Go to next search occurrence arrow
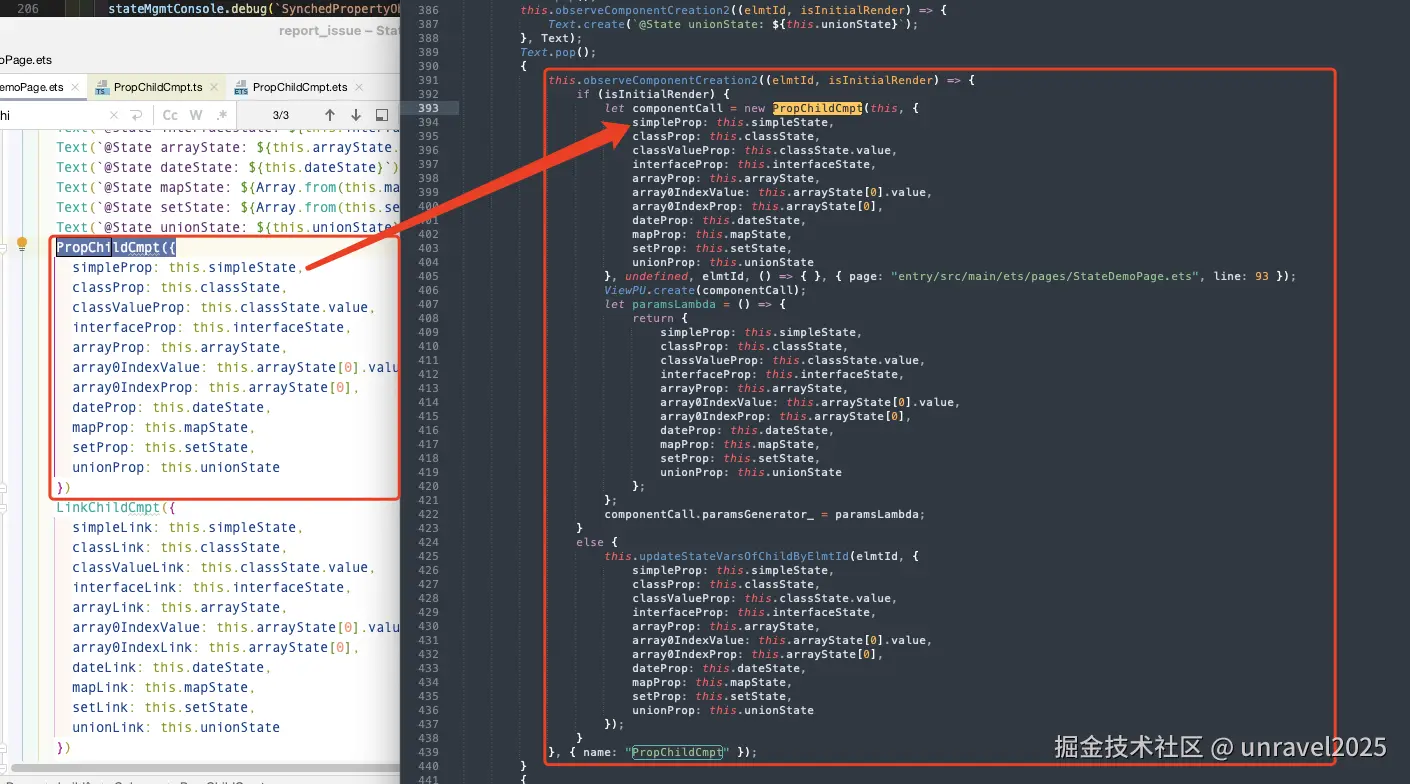Screen dimensions: 1410x784 (x=355, y=115)
